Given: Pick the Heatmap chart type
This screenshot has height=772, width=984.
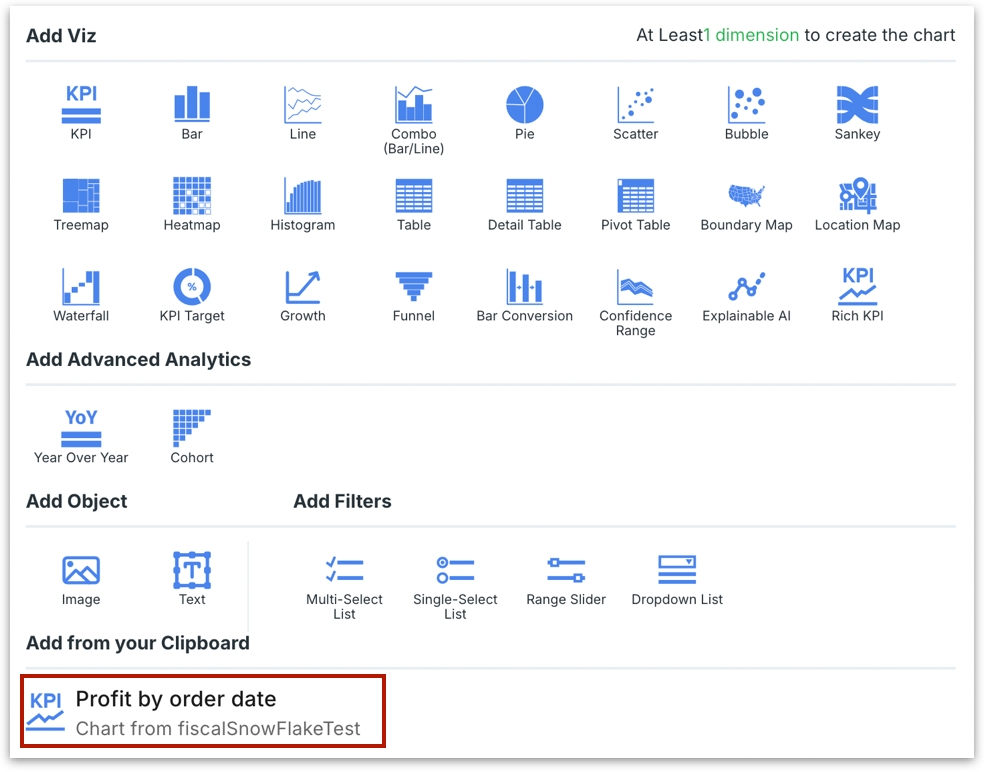Looking at the screenshot, I should pyautogui.click(x=192, y=196).
